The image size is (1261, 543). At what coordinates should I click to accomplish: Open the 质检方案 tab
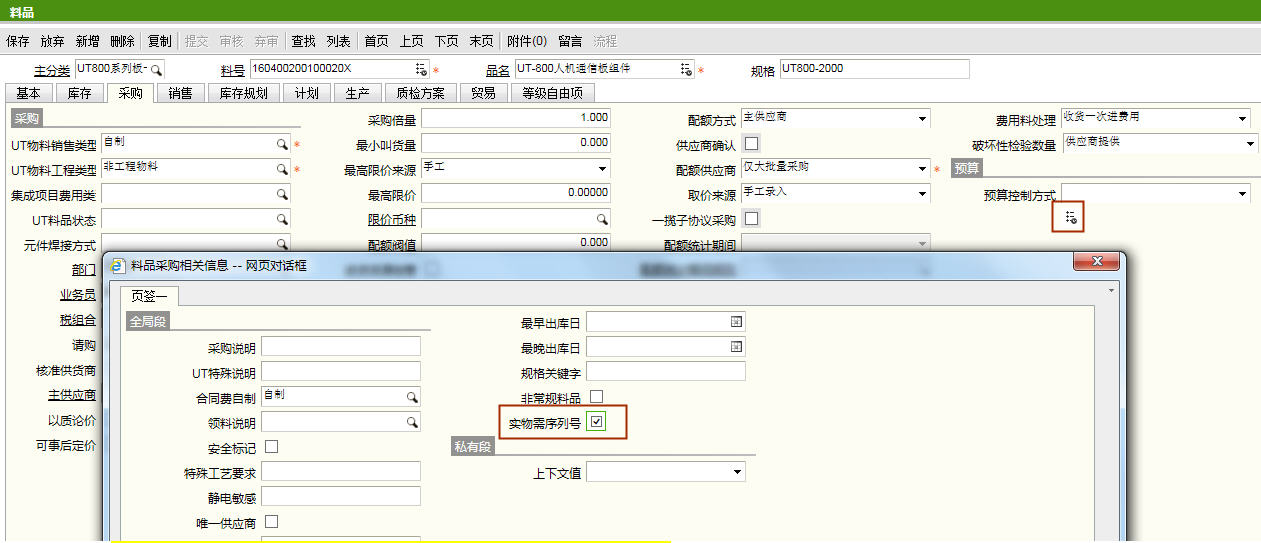pyautogui.click(x=420, y=93)
